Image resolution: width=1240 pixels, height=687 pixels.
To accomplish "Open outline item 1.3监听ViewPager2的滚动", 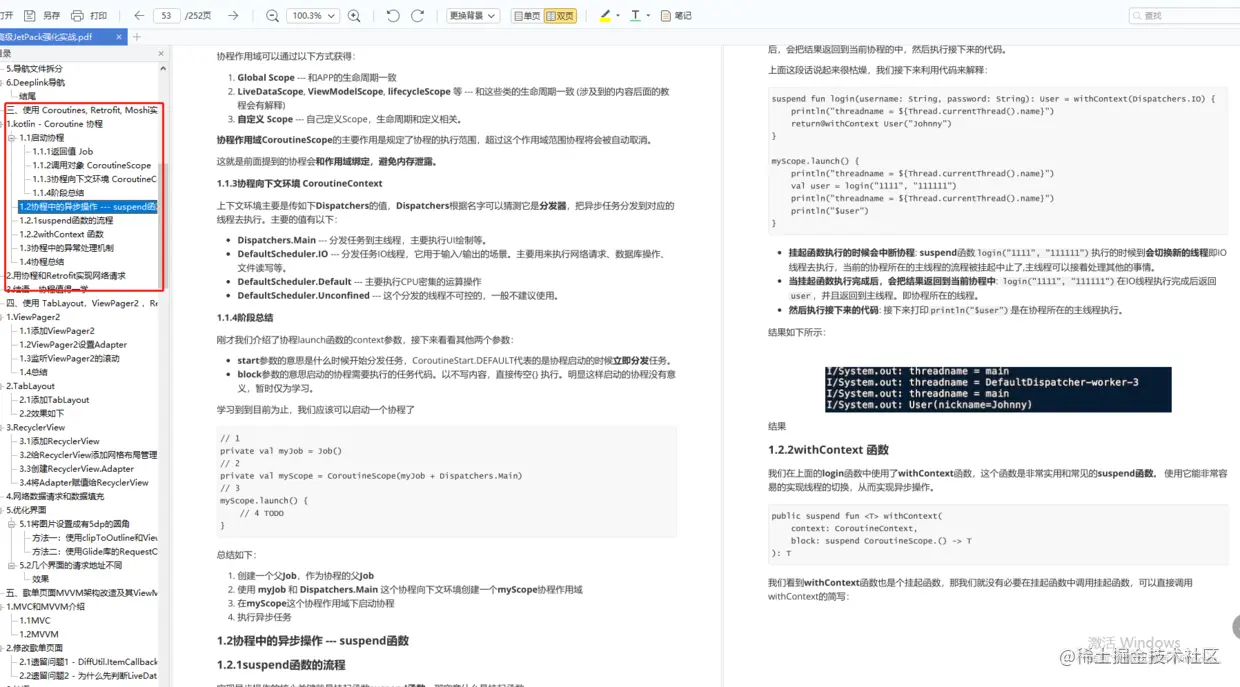I will pyautogui.click(x=69, y=358).
